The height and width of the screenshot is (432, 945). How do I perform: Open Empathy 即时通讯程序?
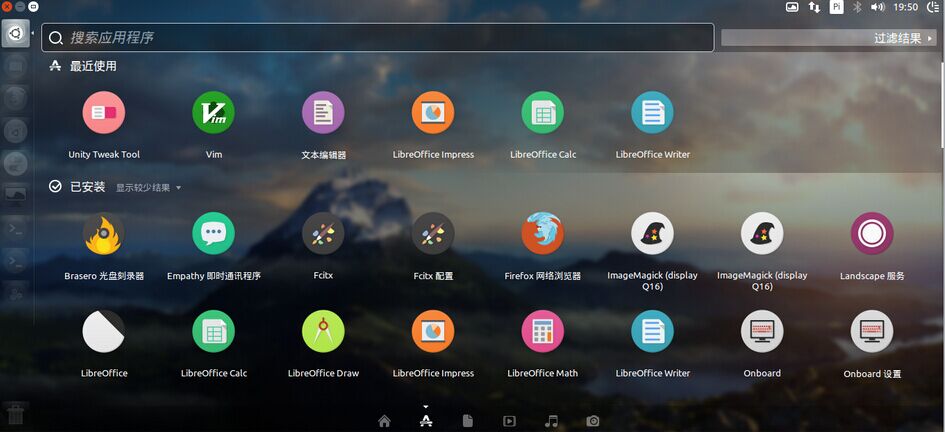click(213, 234)
